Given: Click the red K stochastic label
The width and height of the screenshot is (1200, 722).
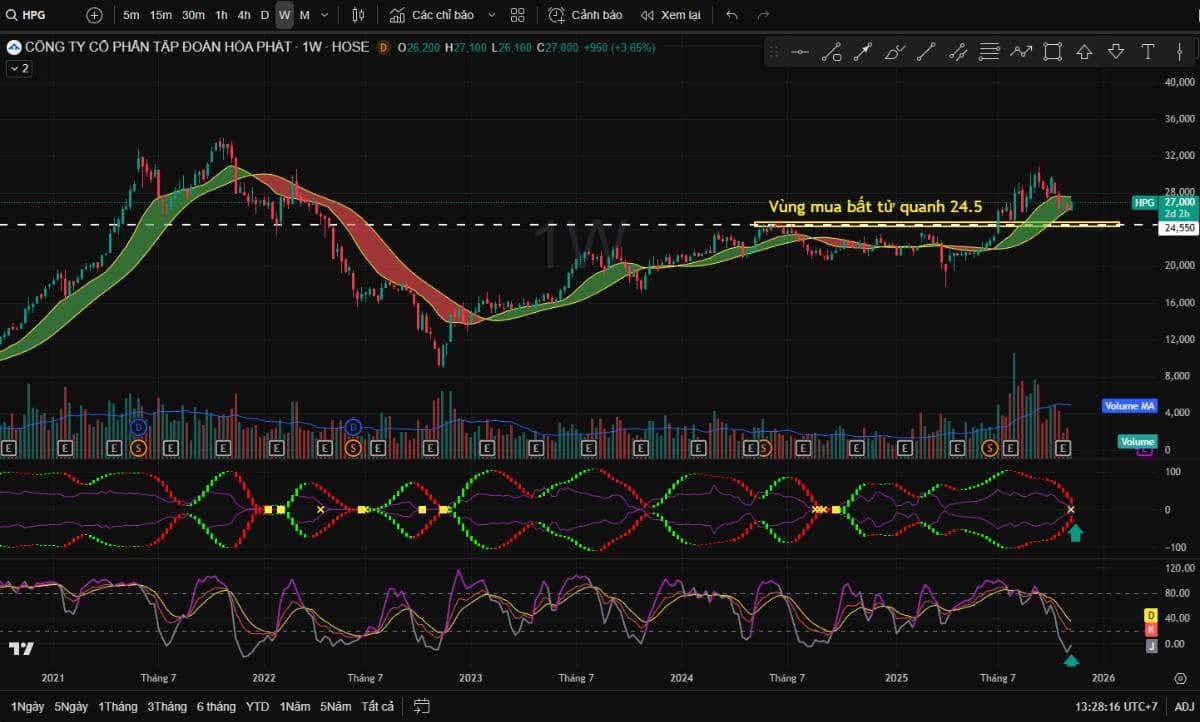Looking at the screenshot, I should pyautogui.click(x=1151, y=629).
